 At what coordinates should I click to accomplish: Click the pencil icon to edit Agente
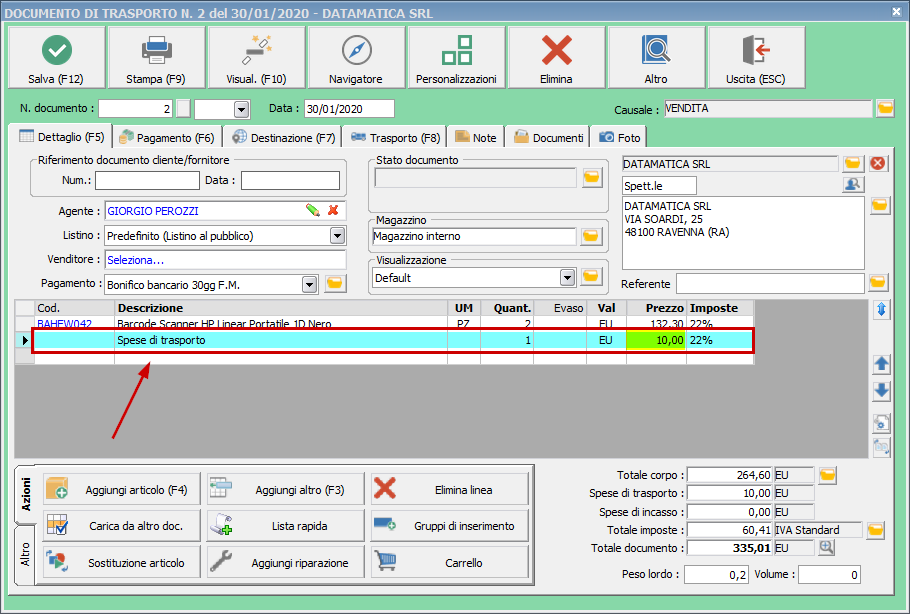click(313, 210)
